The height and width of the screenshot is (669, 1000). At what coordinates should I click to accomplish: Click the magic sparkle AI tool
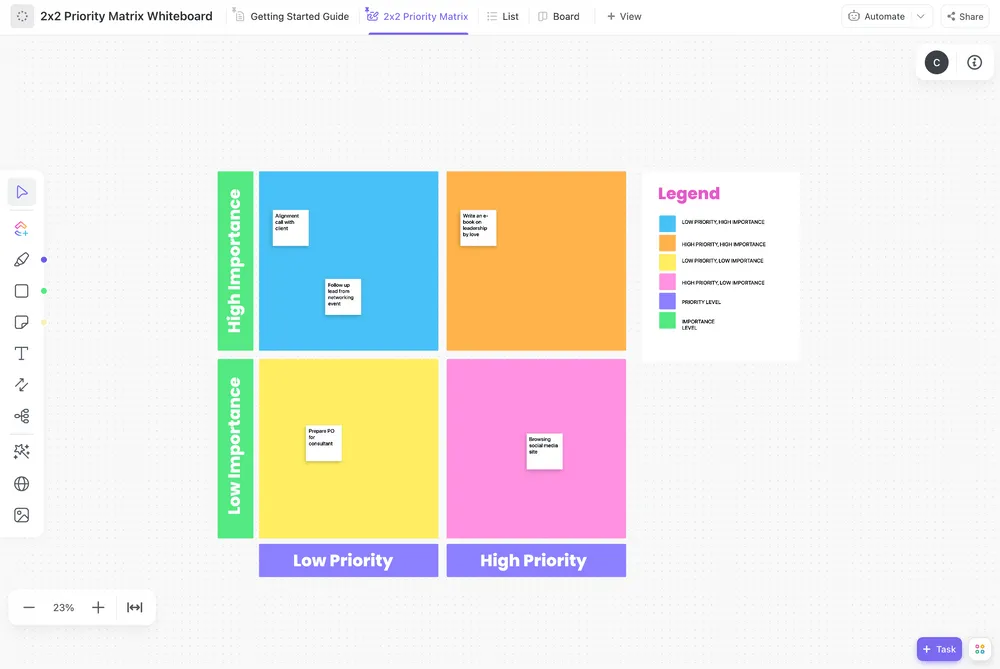(x=22, y=452)
